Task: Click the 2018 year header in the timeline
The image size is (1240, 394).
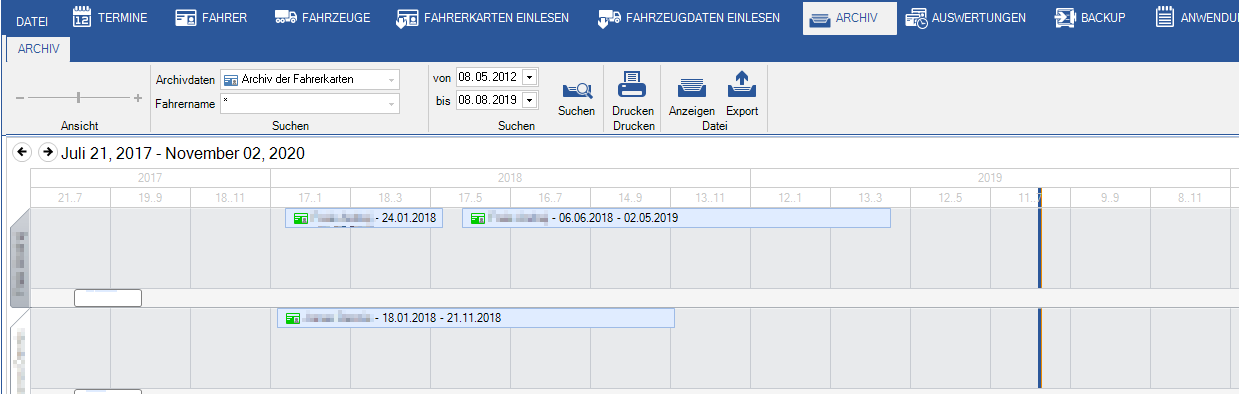Action: click(x=510, y=177)
